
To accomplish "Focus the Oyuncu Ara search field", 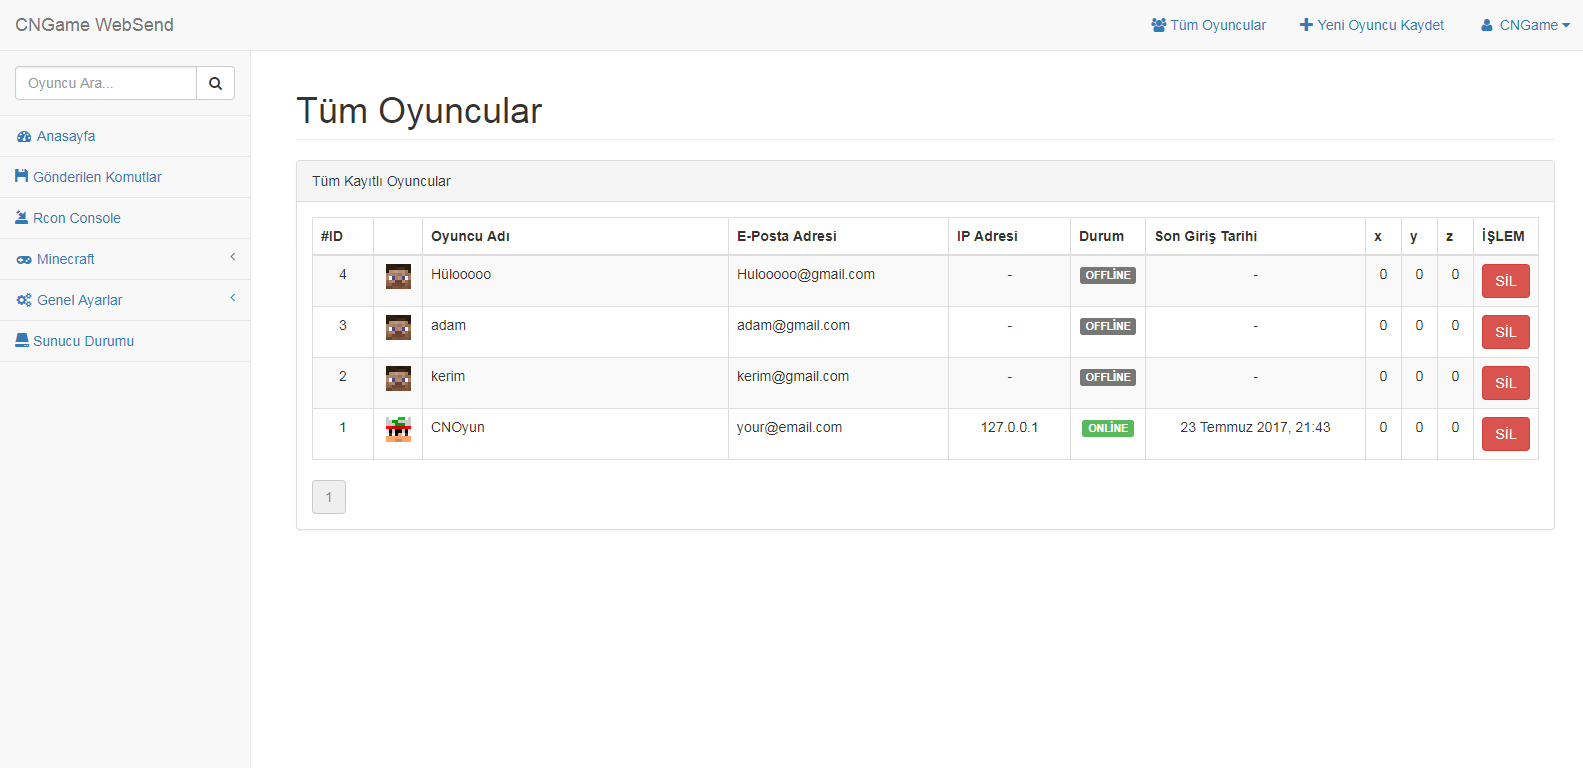I will (106, 83).
